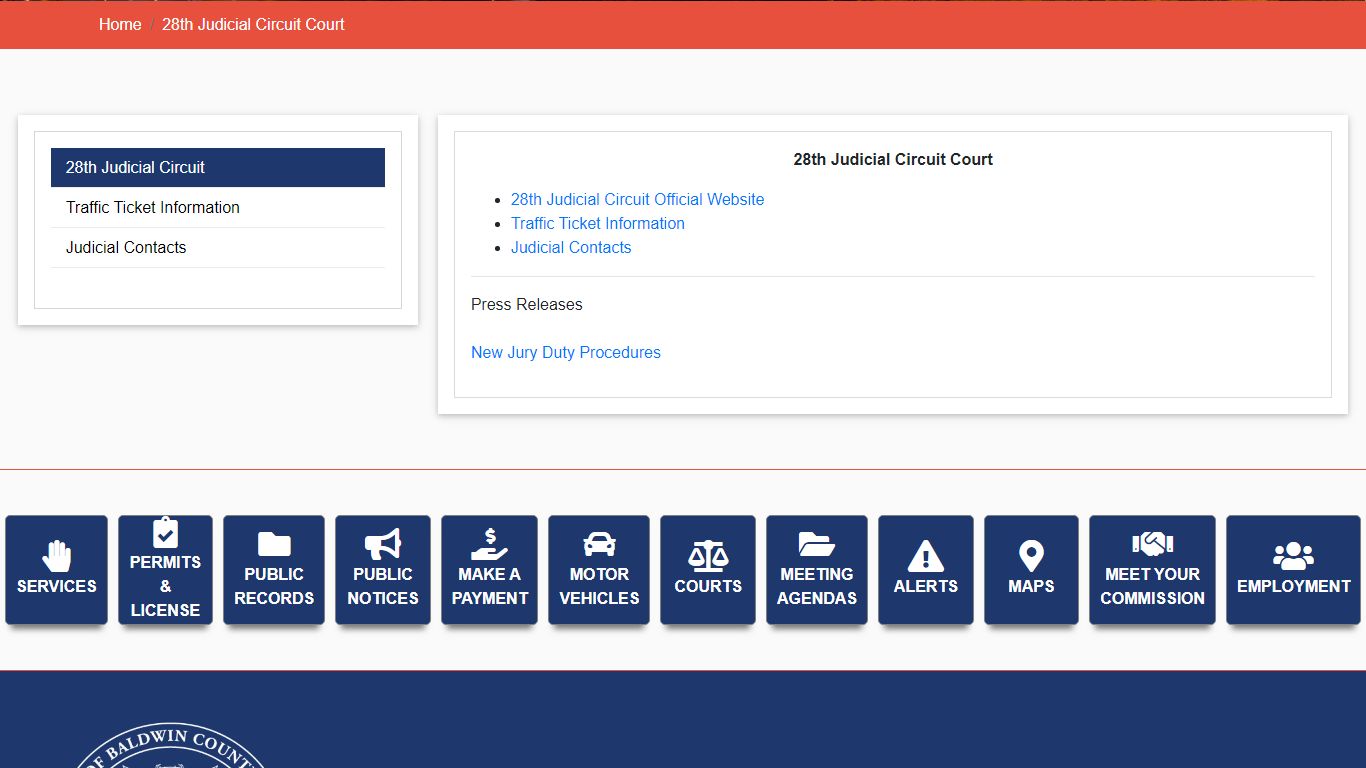The height and width of the screenshot is (768, 1366).
Task: Click the Alerts warning triangle icon
Action: click(x=925, y=556)
